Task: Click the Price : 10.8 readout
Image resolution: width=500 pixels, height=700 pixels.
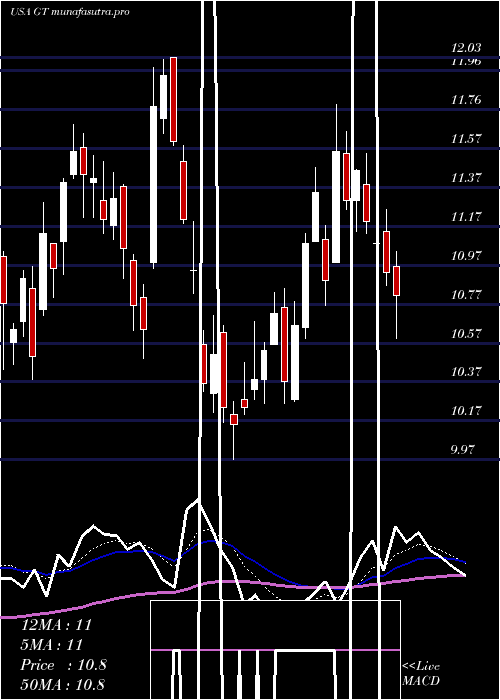Action: pos(63,665)
